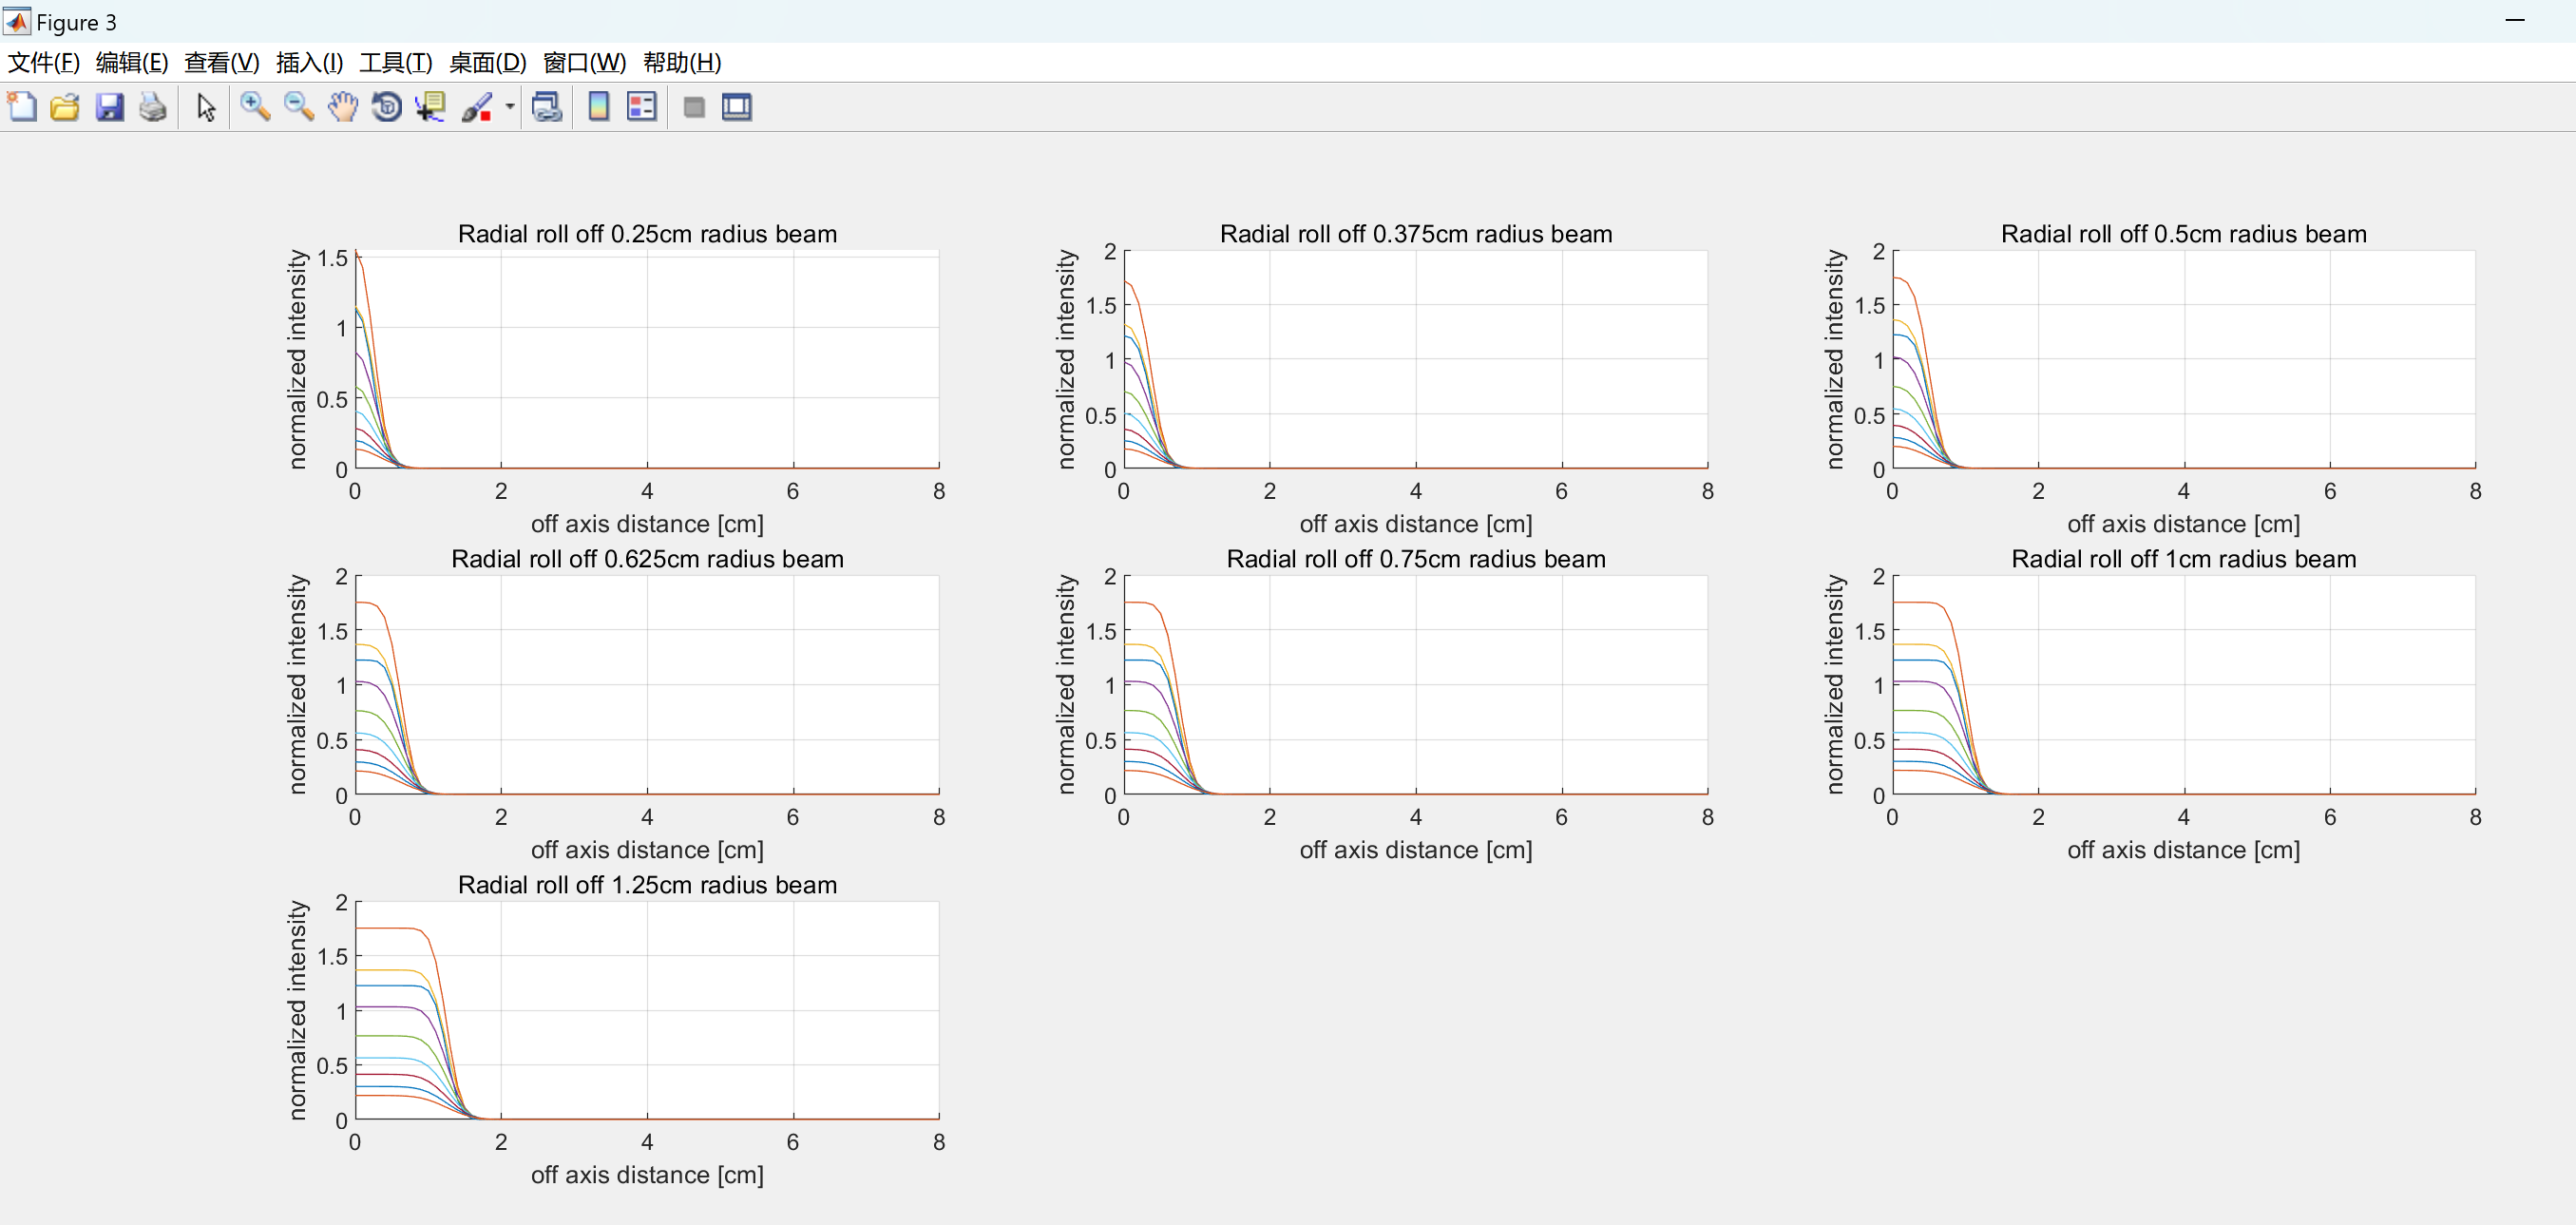Open the 插入(I) dropdown menu
This screenshot has height=1225, width=2576.
click(x=309, y=63)
